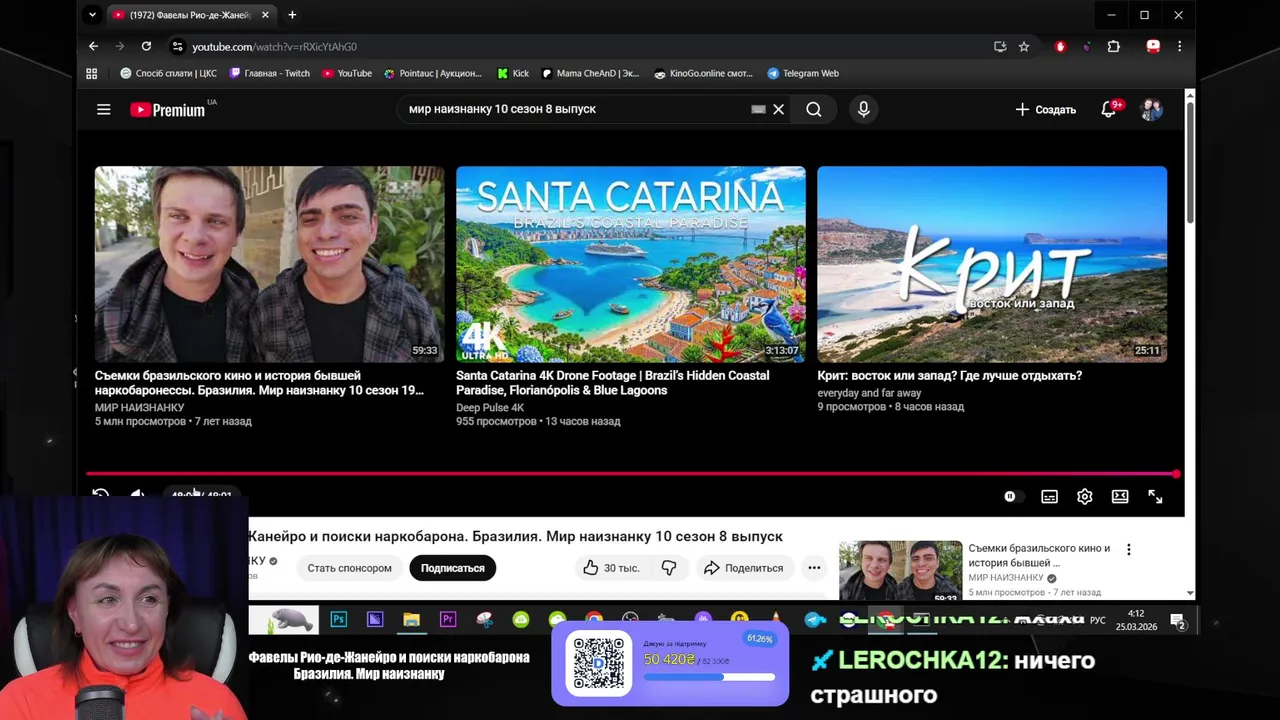Open the YouTube guide hamburger menu
1280x720 pixels.
point(103,110)
